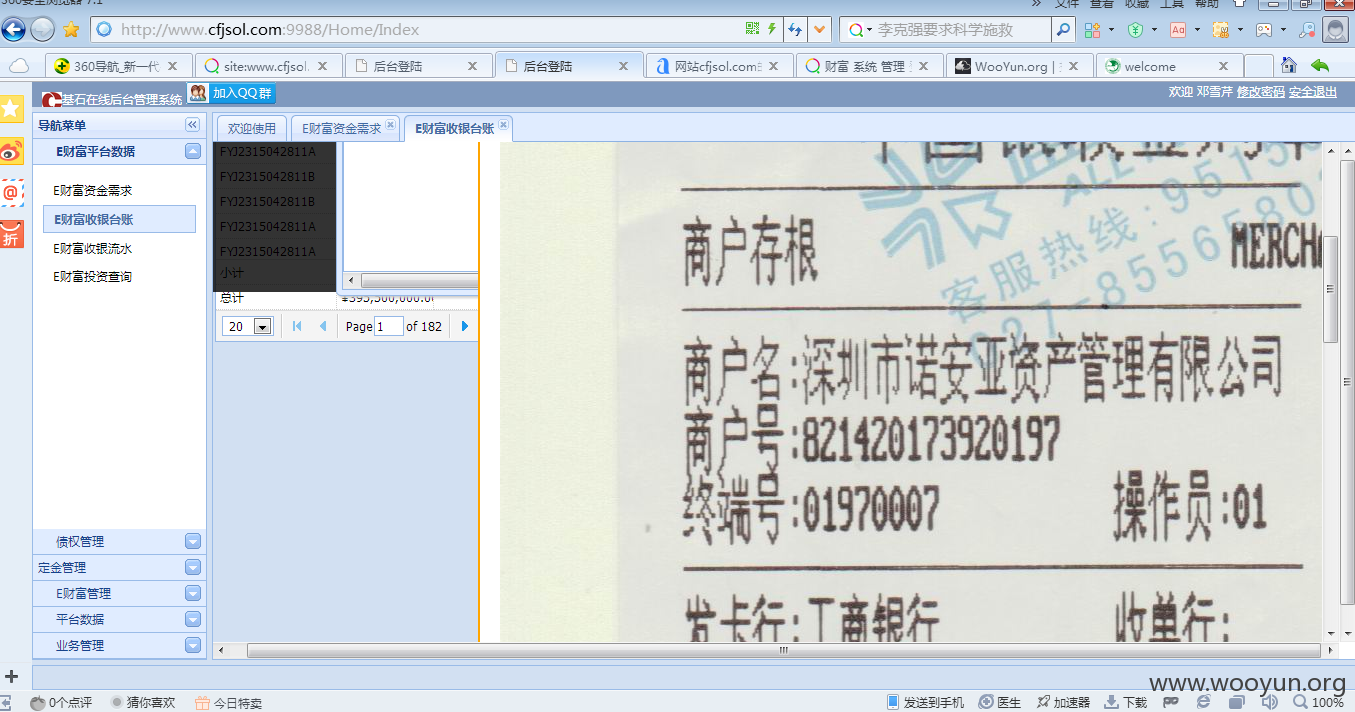
Task: Go to next page in grid pager
Action: tap(465, 326)
